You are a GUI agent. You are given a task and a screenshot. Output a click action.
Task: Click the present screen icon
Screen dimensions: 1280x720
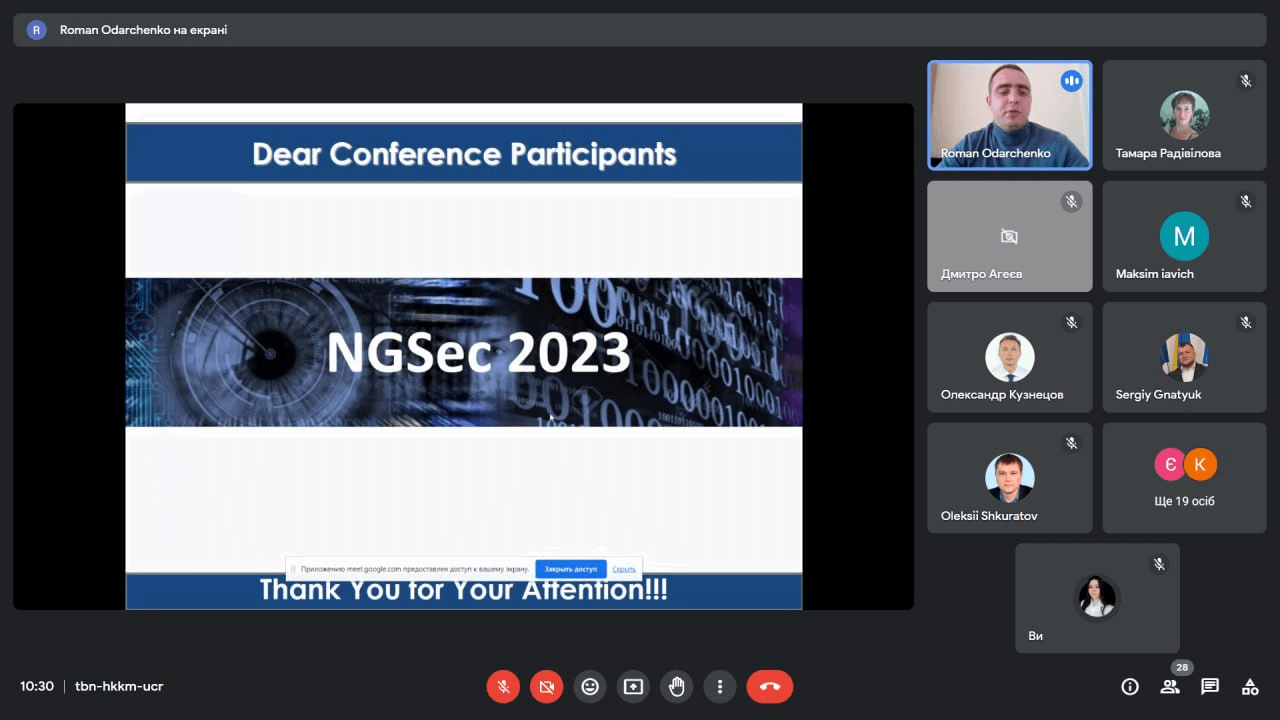point(633,687)
